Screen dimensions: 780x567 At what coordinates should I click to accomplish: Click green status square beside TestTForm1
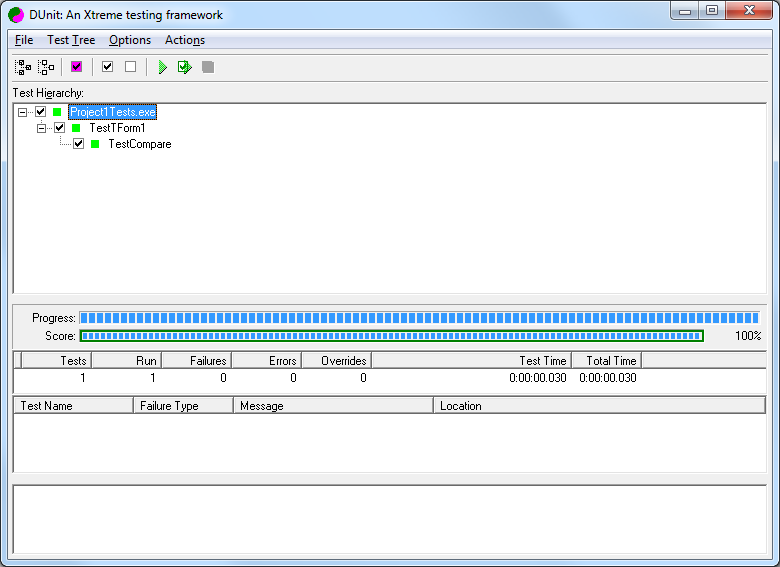[x=76, y=128]
